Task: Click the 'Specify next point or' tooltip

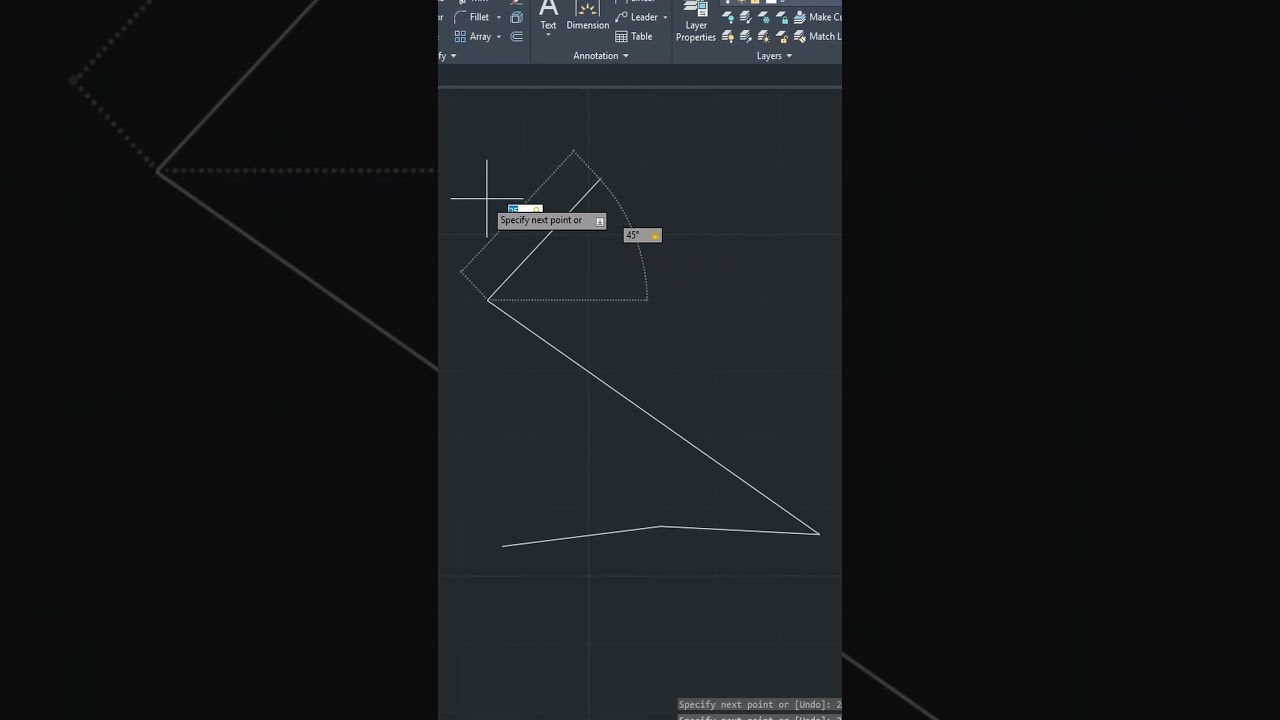Action: (552, 221)
